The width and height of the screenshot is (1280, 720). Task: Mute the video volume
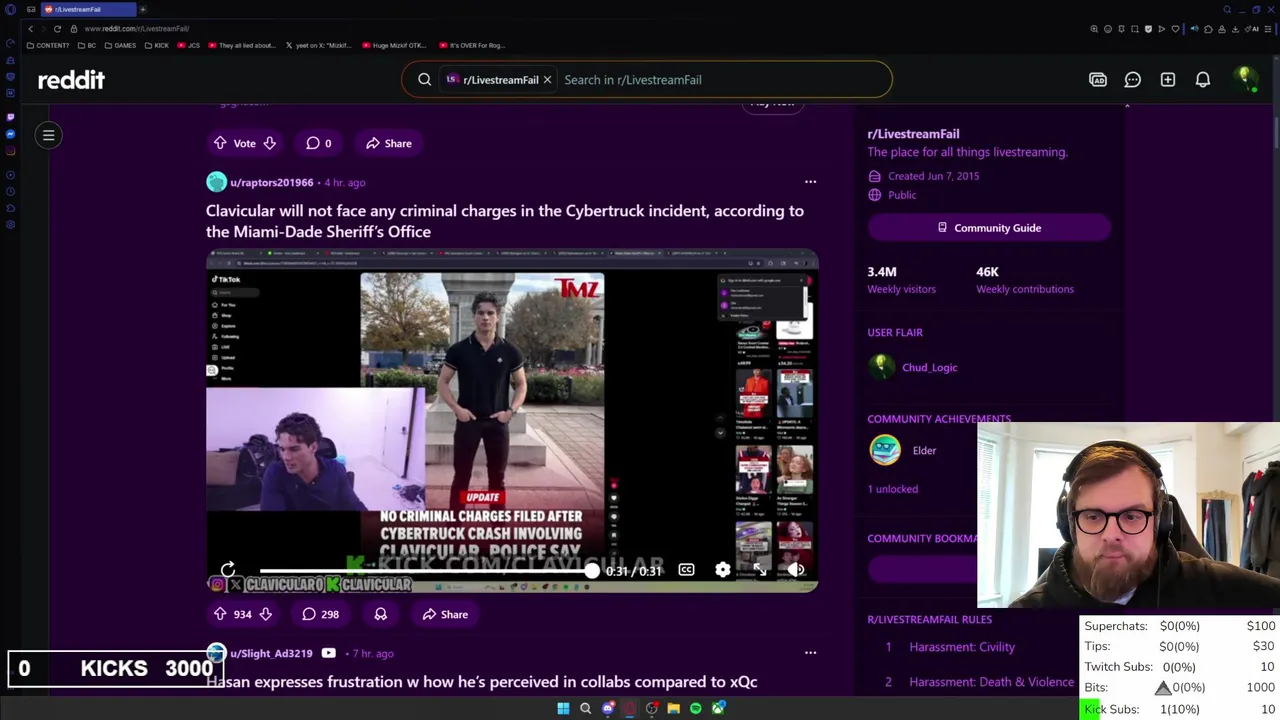point(797,570)
